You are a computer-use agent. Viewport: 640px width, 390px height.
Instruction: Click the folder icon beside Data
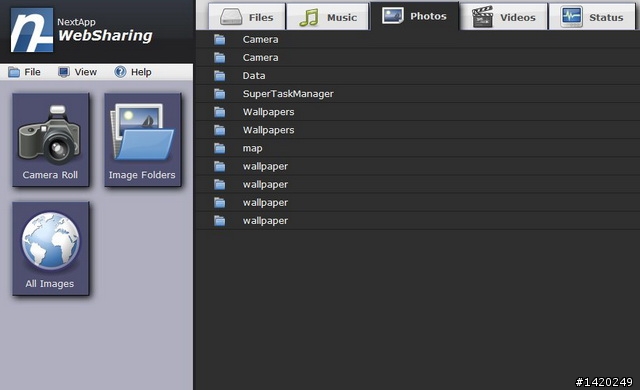pos(220,75)
